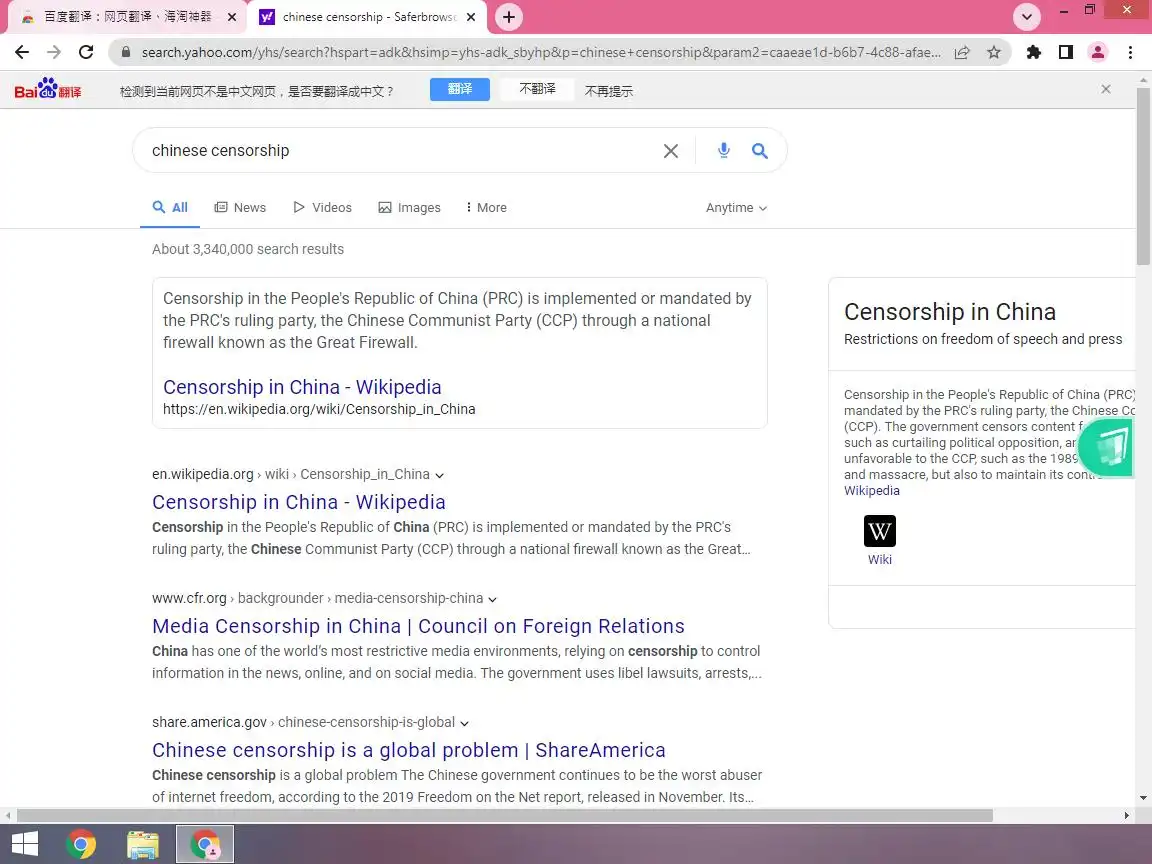Click the Wiki label under W icon
The height and width of the screenshot is (864, 1152).
(879, 560)
